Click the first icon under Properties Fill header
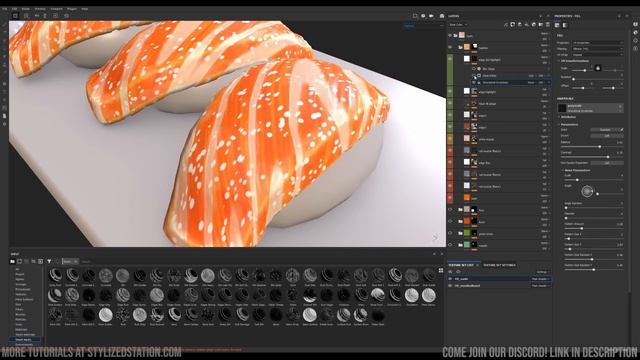The height and width of the screenshot is (360, 640). coord(558,25)
